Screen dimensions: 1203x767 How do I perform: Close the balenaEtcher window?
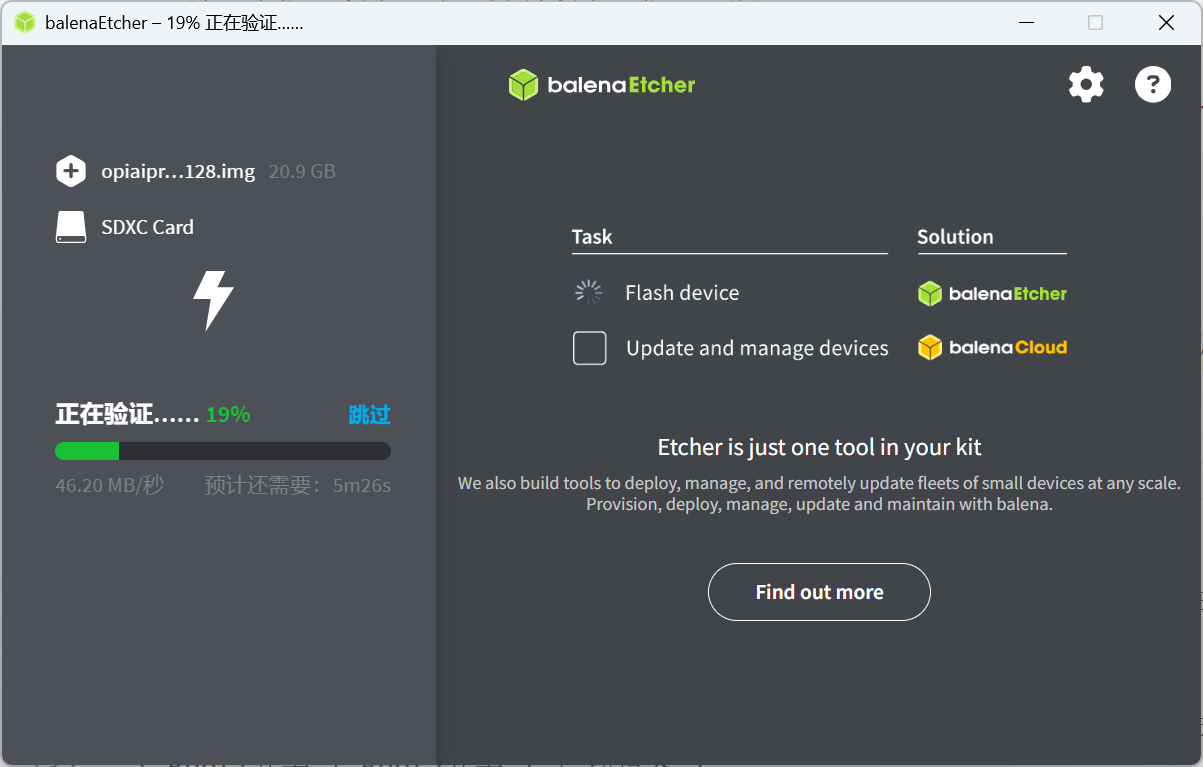pyautogui.click(x=1166, y=22)
